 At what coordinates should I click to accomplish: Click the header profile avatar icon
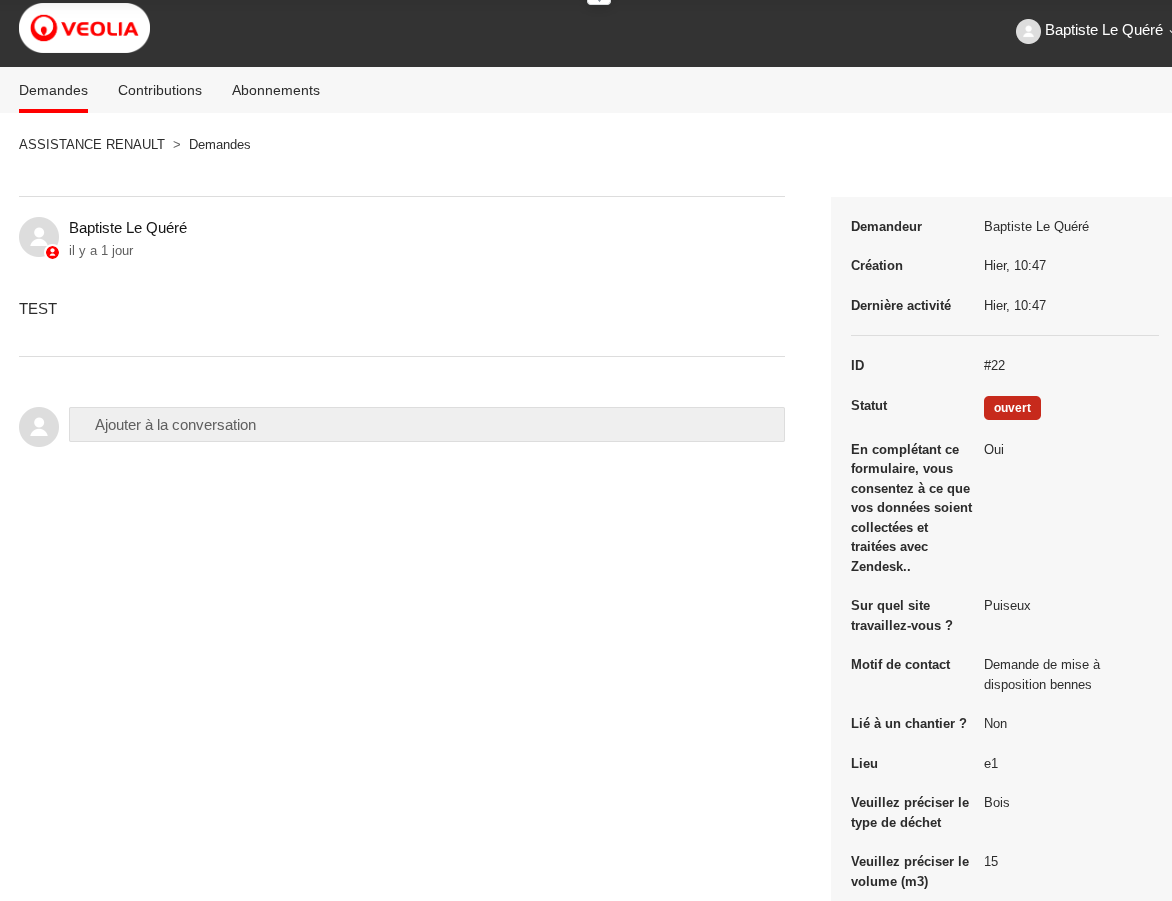click(x=1028, y=31)
